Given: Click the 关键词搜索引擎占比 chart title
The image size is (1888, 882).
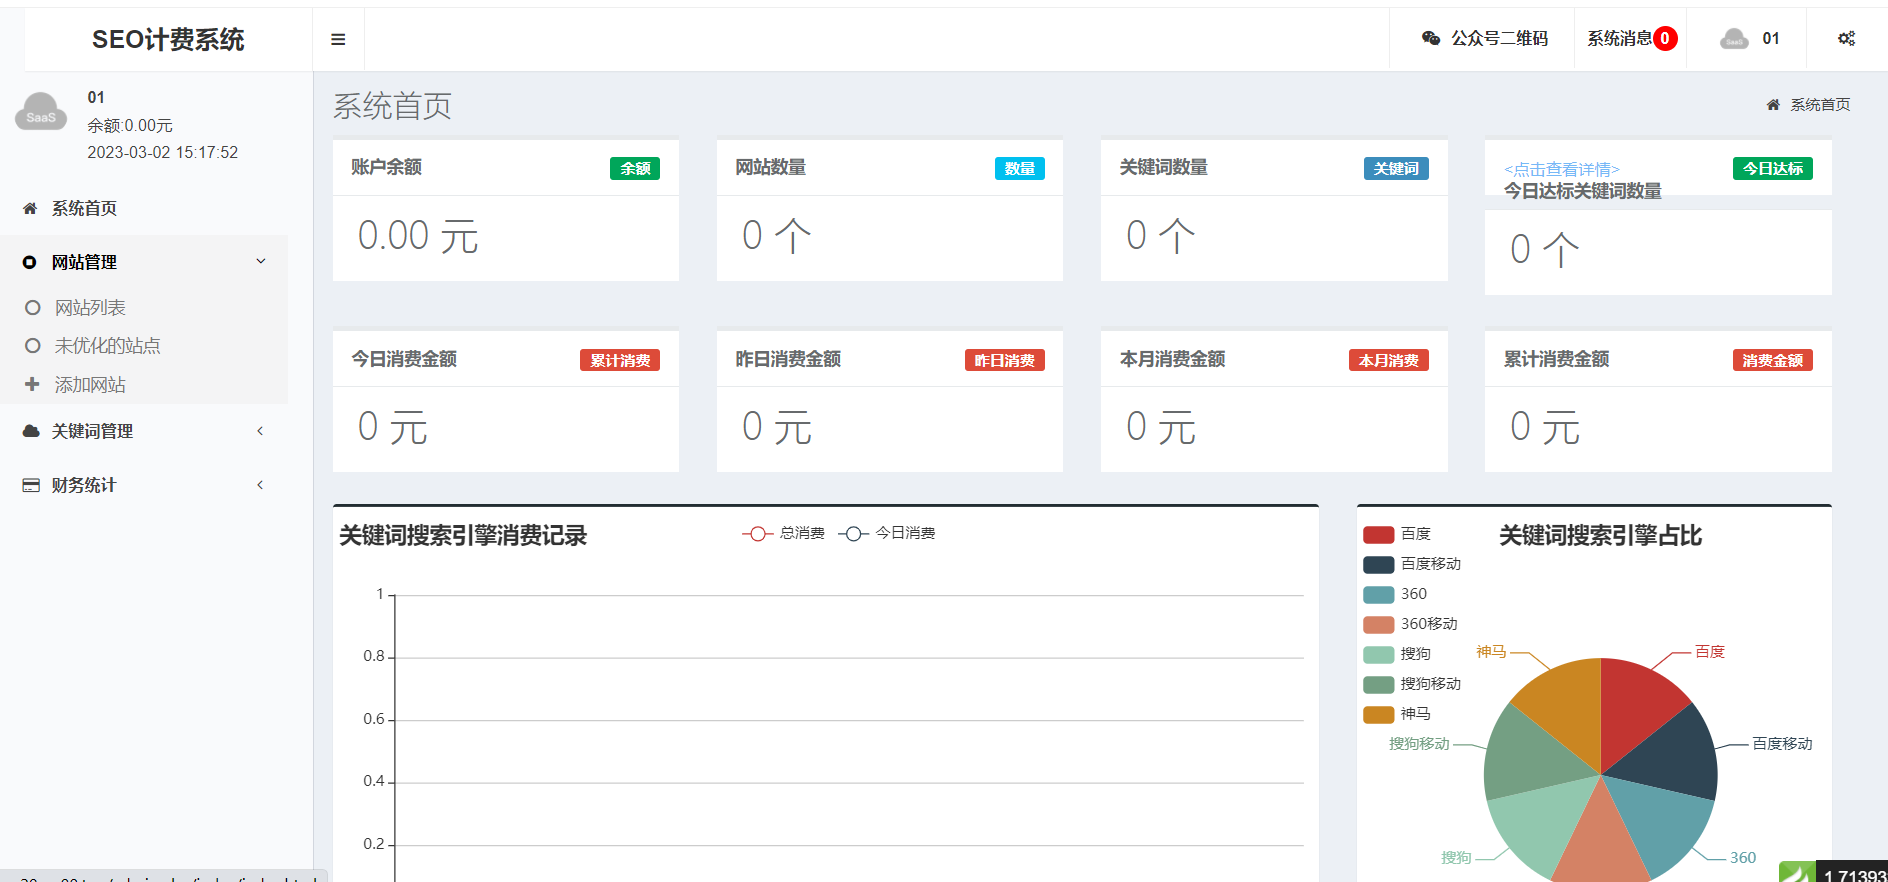Looking at the screenshot, I should point(1600,535).
